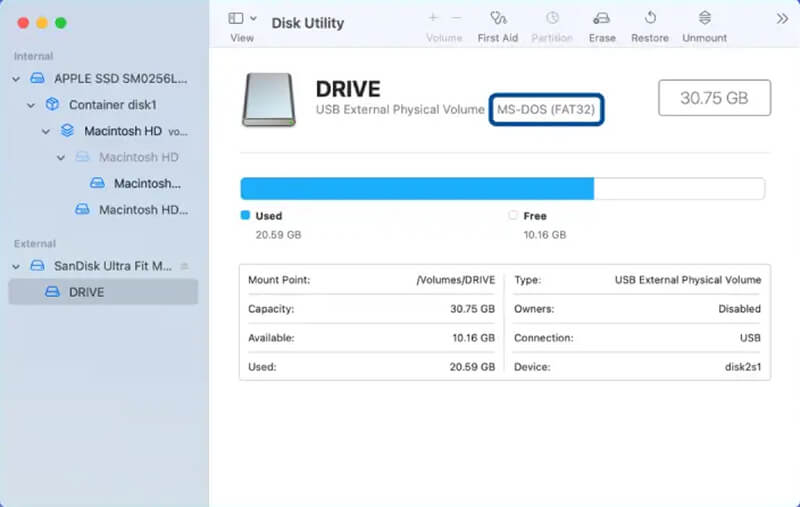
Task: Select APPLE SSD SM0256L... in sidebar
Action: [x=120, y=79]
